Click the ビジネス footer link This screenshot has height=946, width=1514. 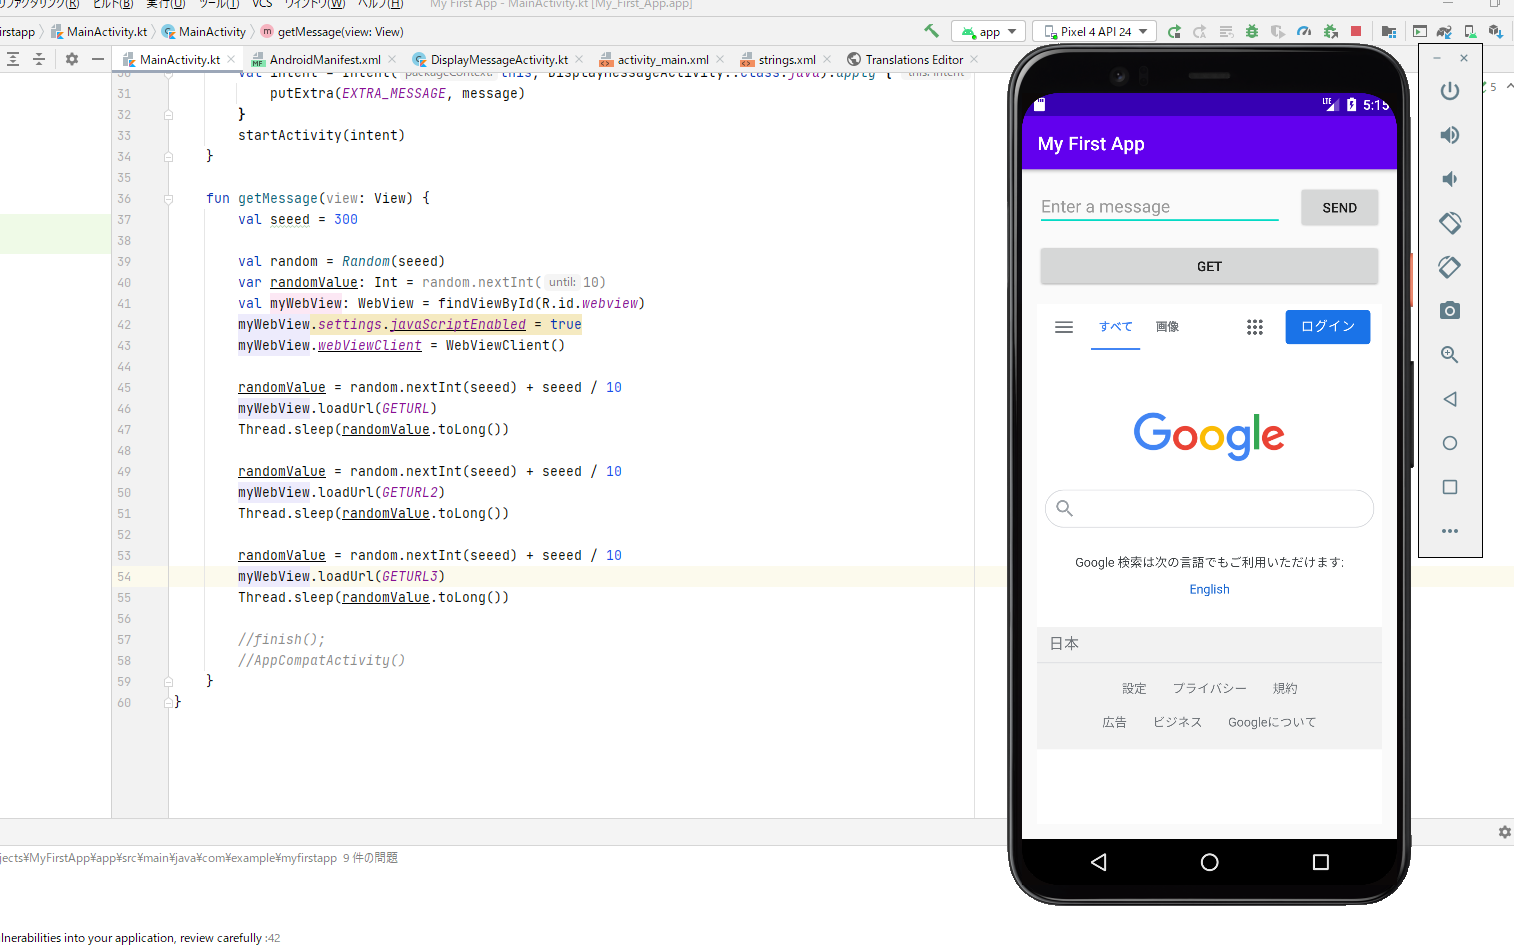coord(1177,722)
